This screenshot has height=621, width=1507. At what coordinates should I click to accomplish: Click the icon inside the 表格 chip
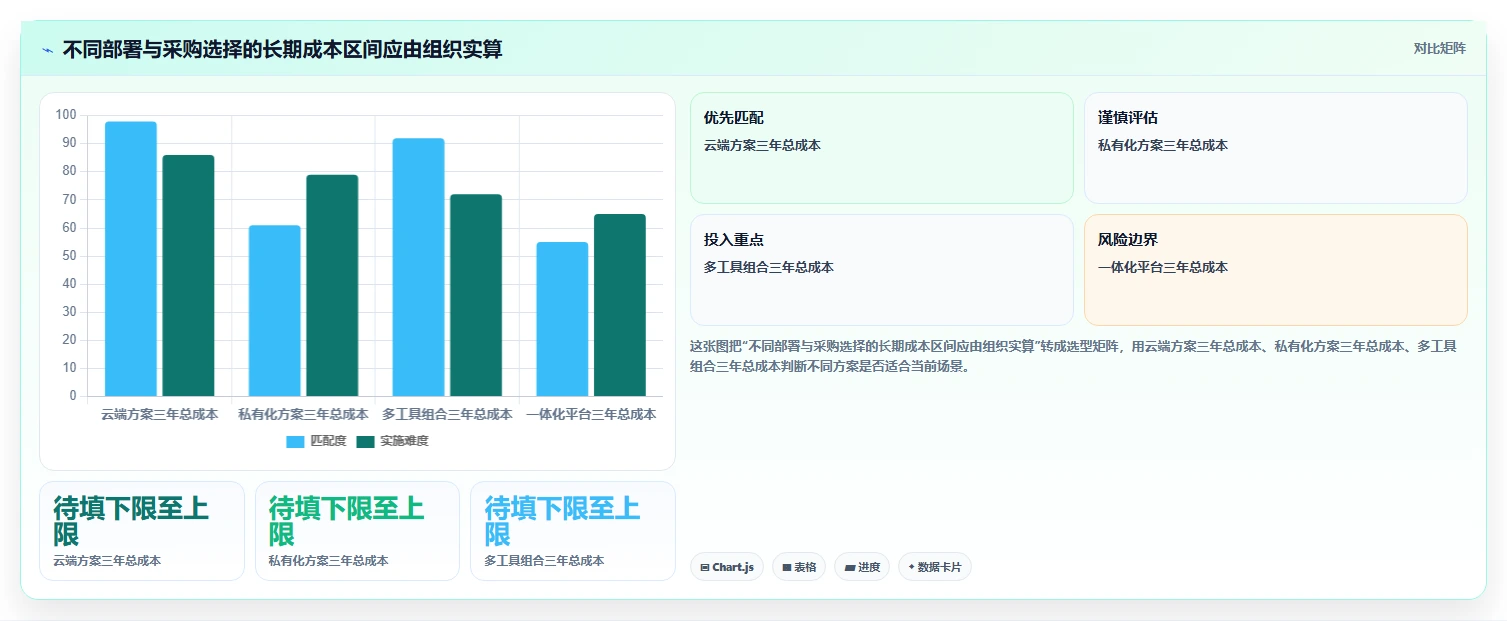tap(787, 567)
